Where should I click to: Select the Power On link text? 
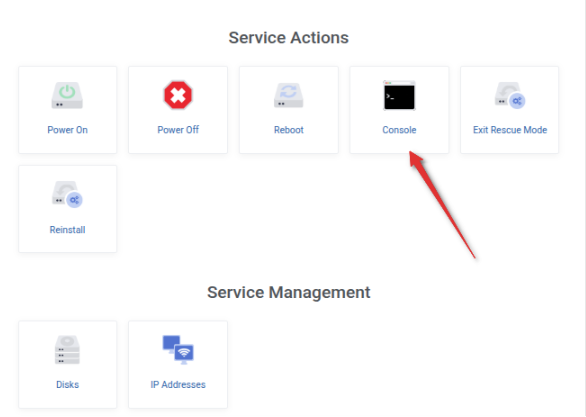(x=67, y=130)
